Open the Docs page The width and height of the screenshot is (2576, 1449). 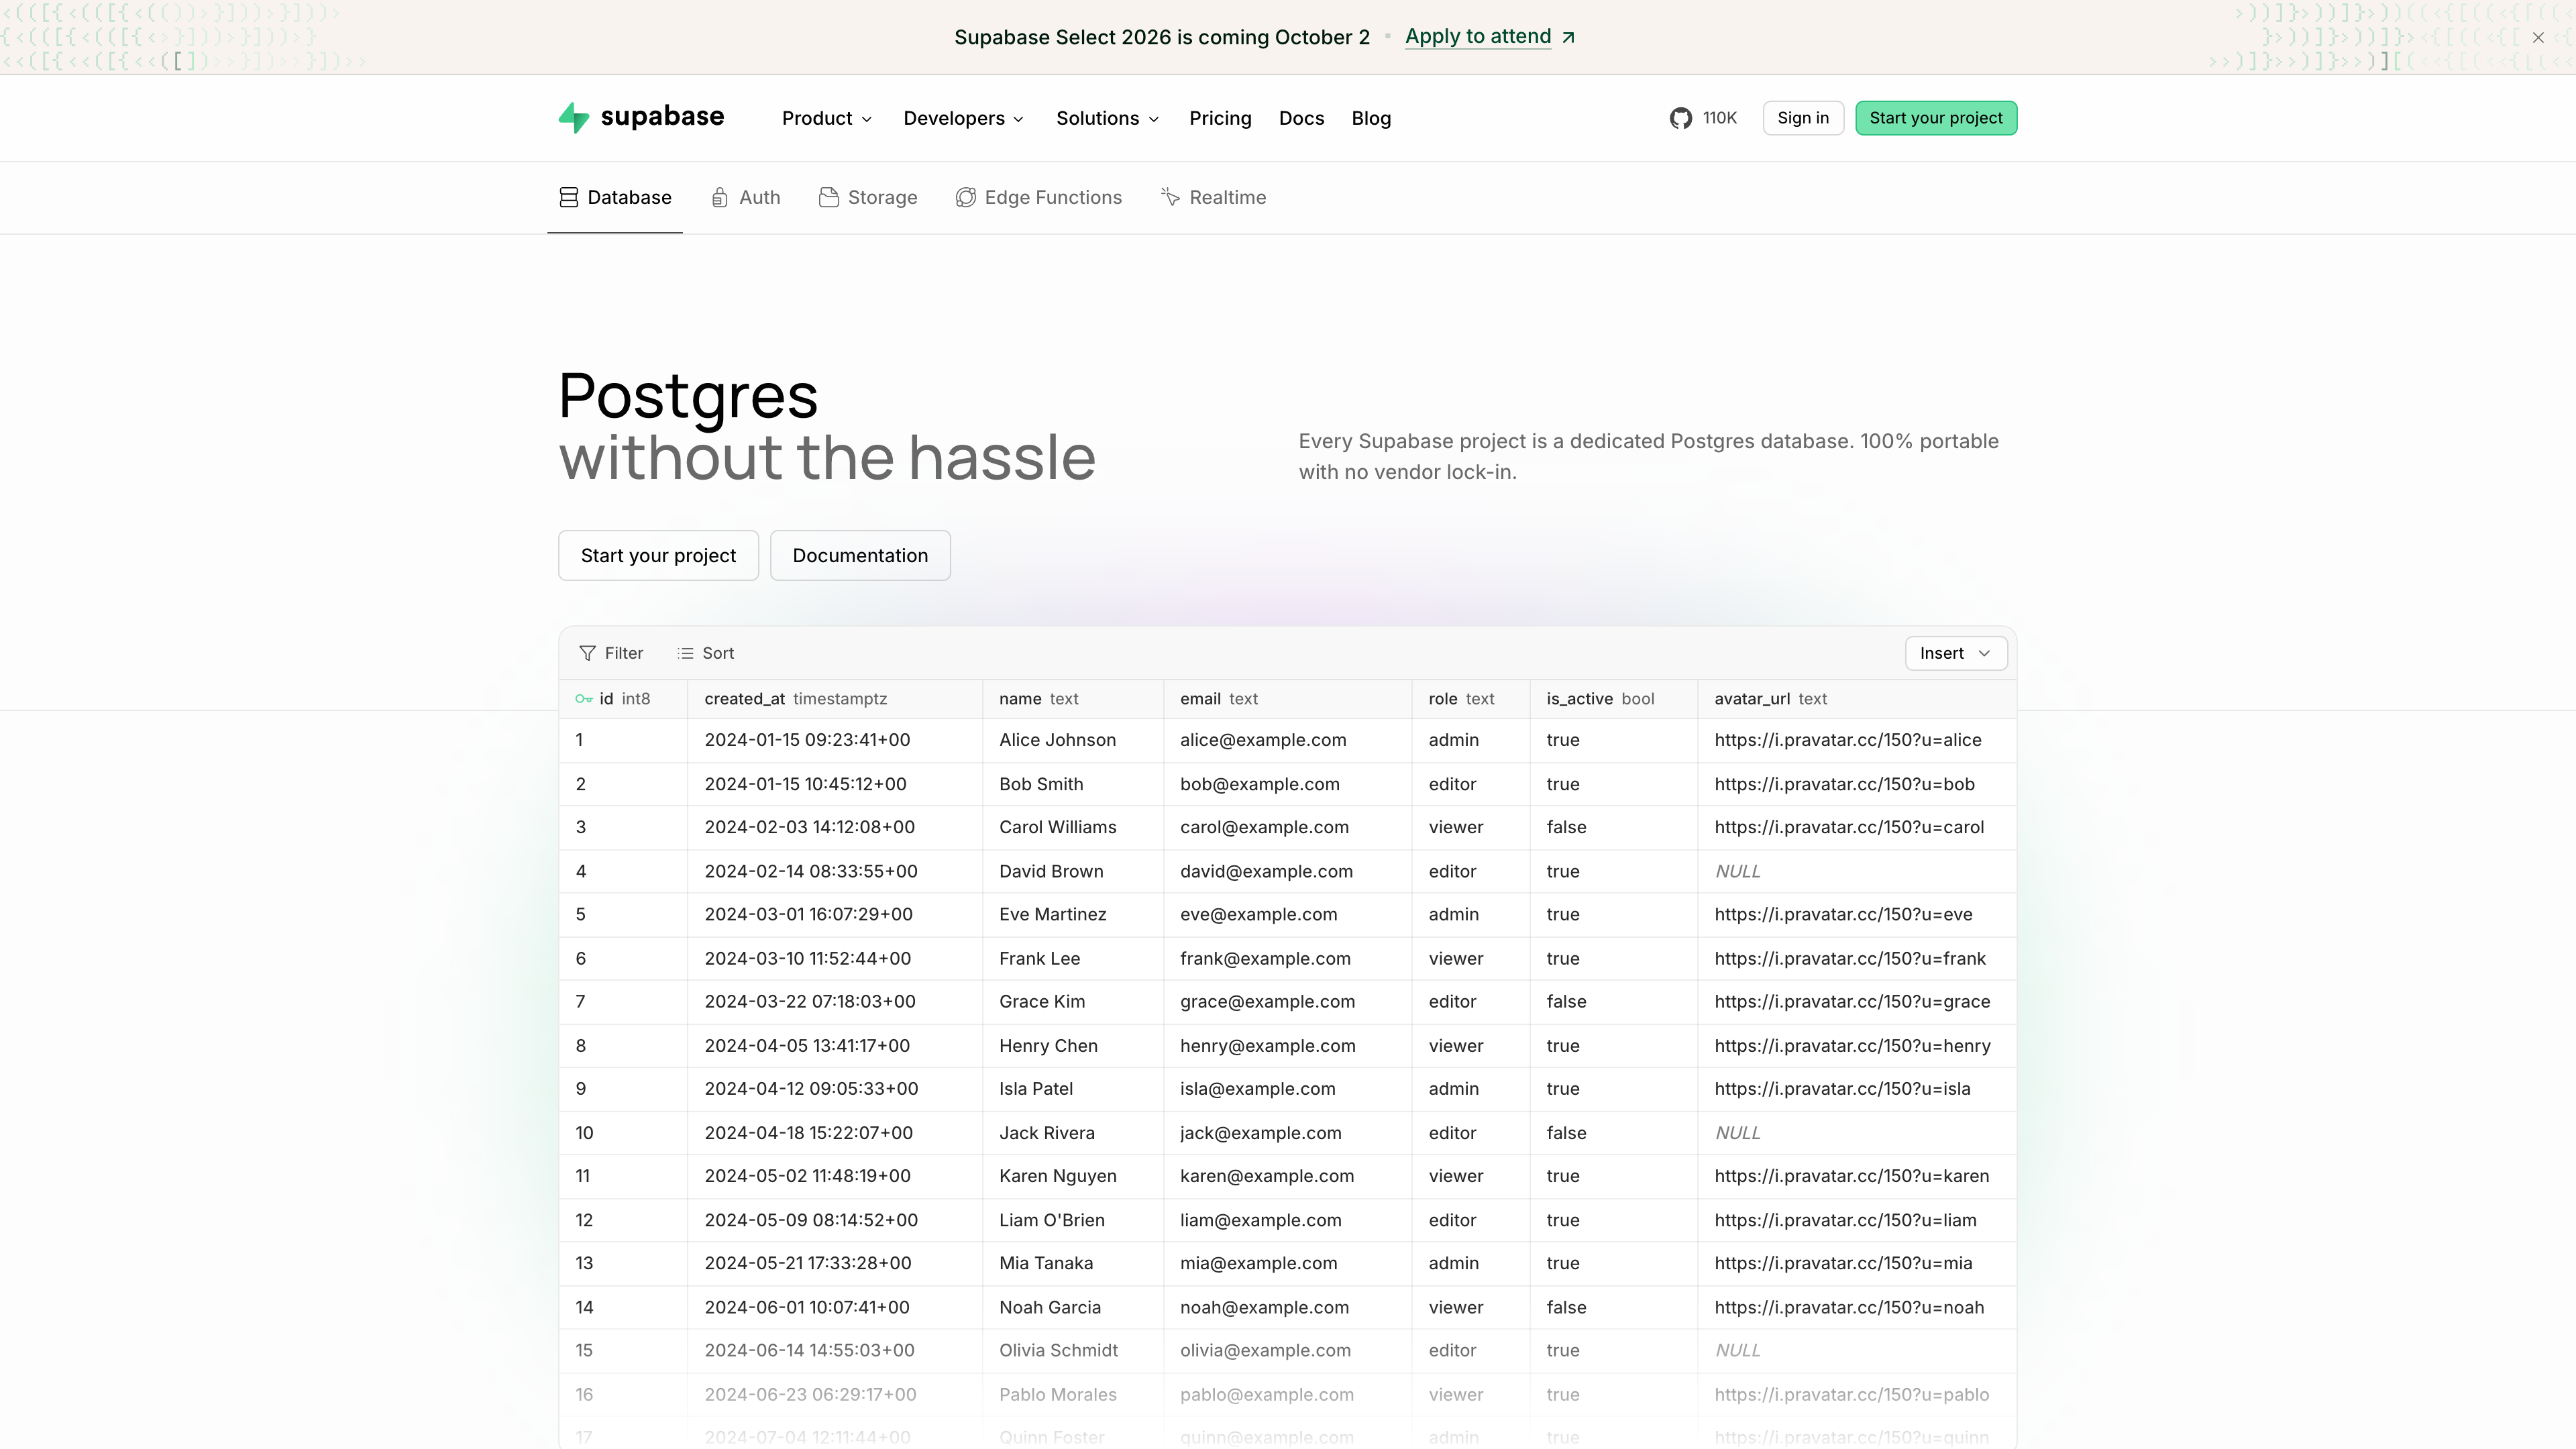(x=1301, y=118)
